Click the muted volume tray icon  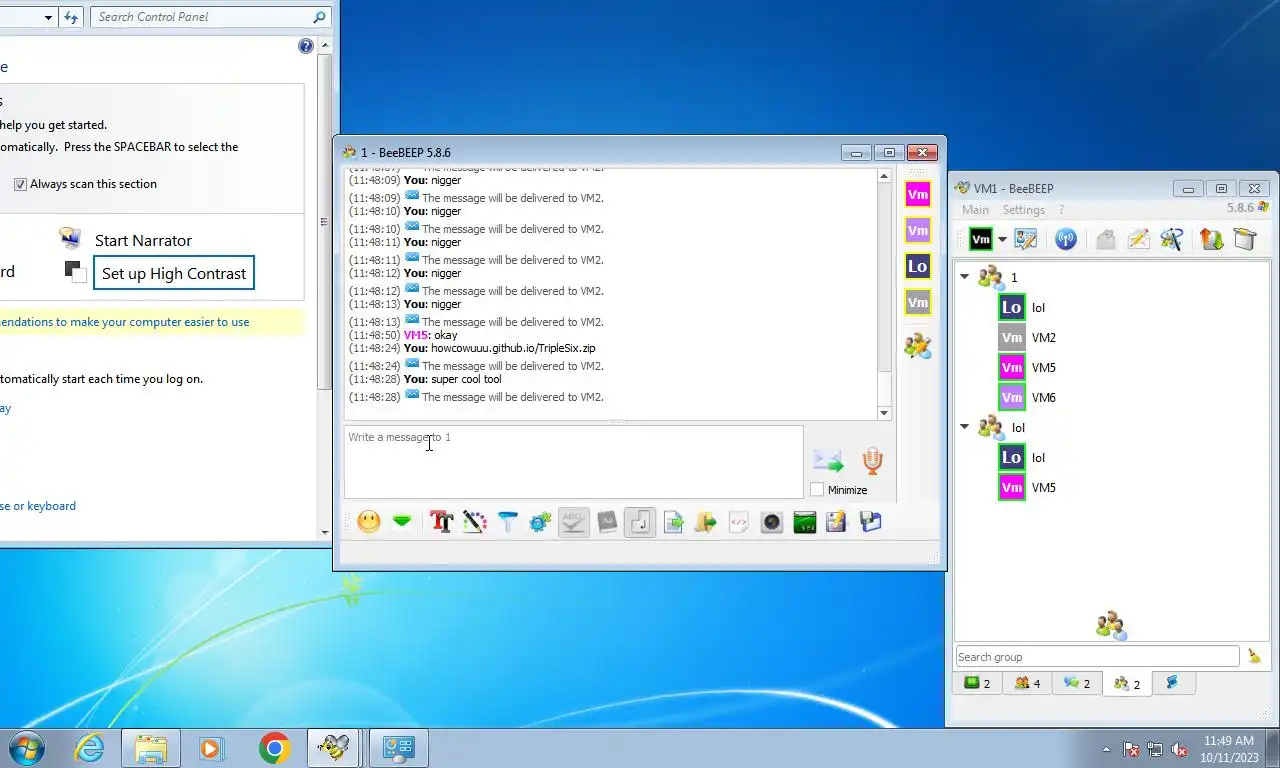pyautogui.click(x=1179, y=749)
